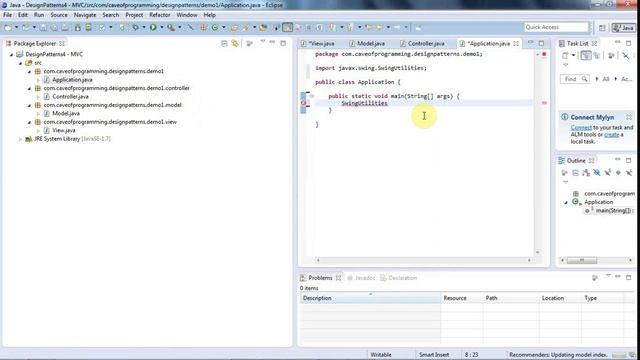
Task: Switch to the View.java editor tab
Action: (318, 43)
